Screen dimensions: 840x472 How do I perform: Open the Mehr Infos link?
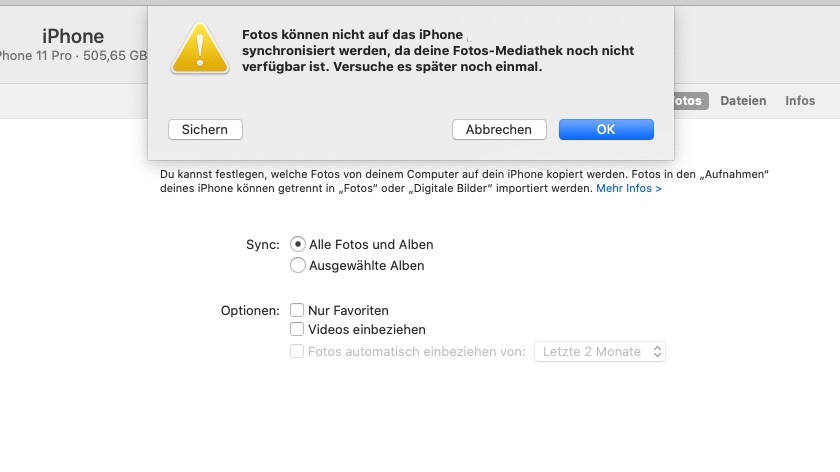[629, 188]
